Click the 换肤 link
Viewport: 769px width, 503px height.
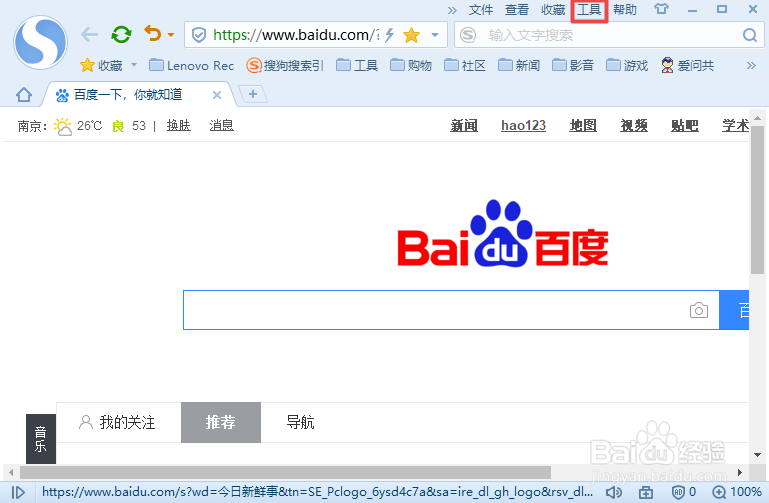[x=179, y=126]
